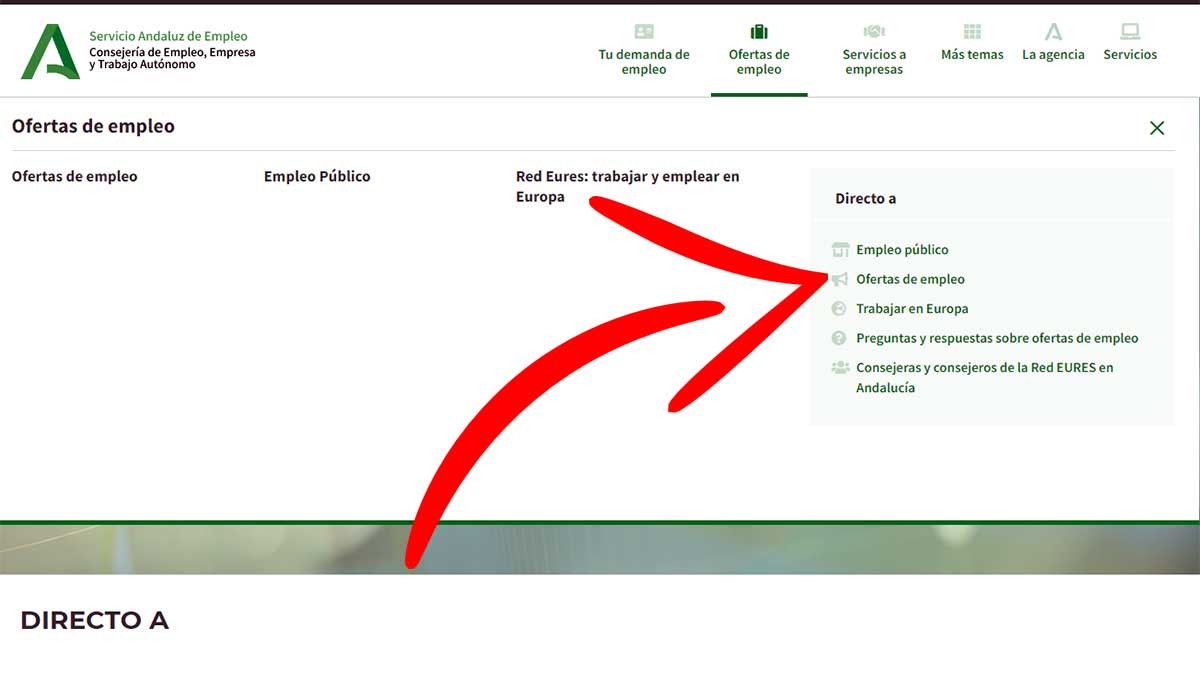This screenshot has height=675, width=1200.
Task: Click the laptop icon above Servicios
Action: pyautogui.click(x=1130, y=32)
